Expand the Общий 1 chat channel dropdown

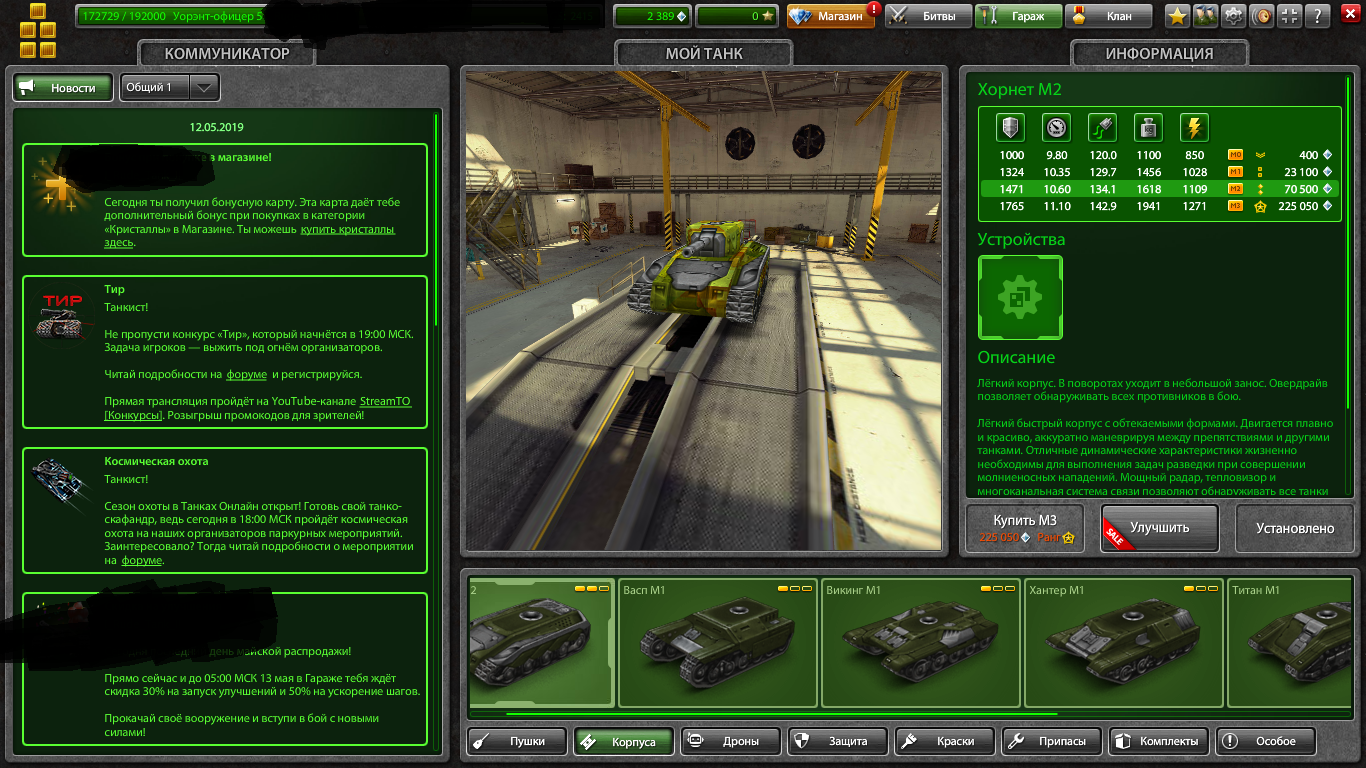pyautogui.click(x=170, y=87)
